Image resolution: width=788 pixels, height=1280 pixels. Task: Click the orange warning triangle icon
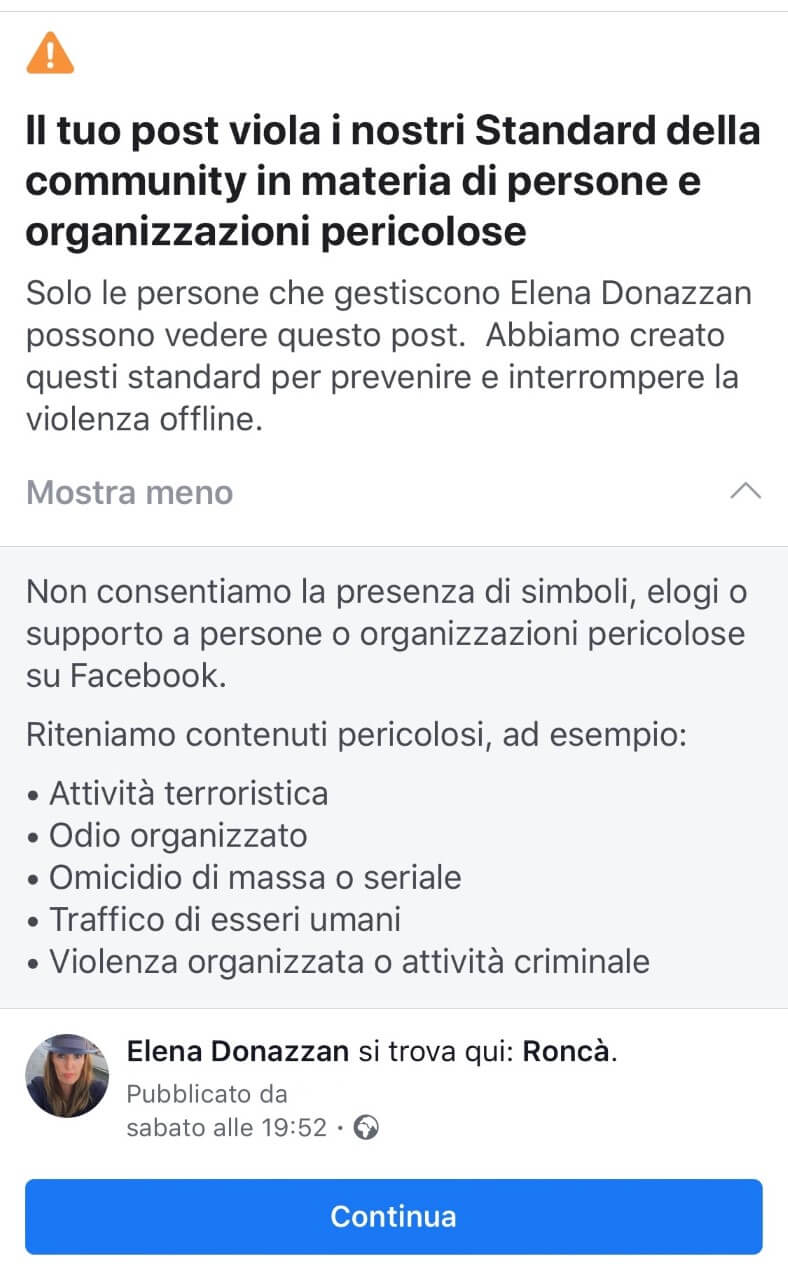tap(50, 52)
